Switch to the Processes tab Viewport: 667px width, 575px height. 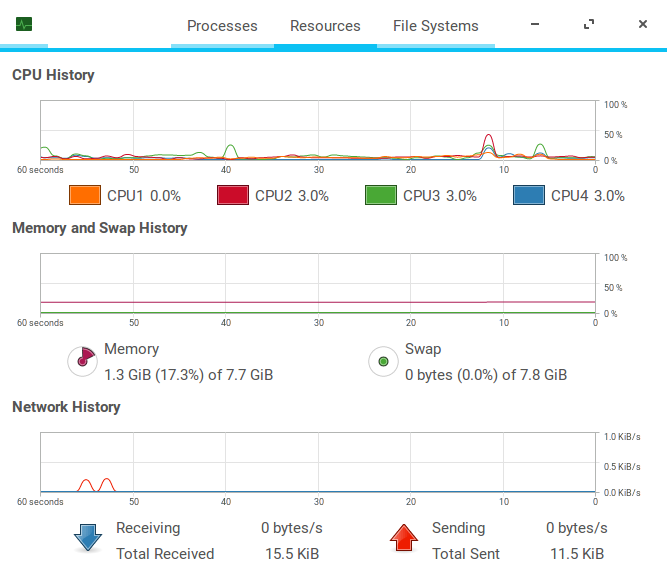[222, 26]
